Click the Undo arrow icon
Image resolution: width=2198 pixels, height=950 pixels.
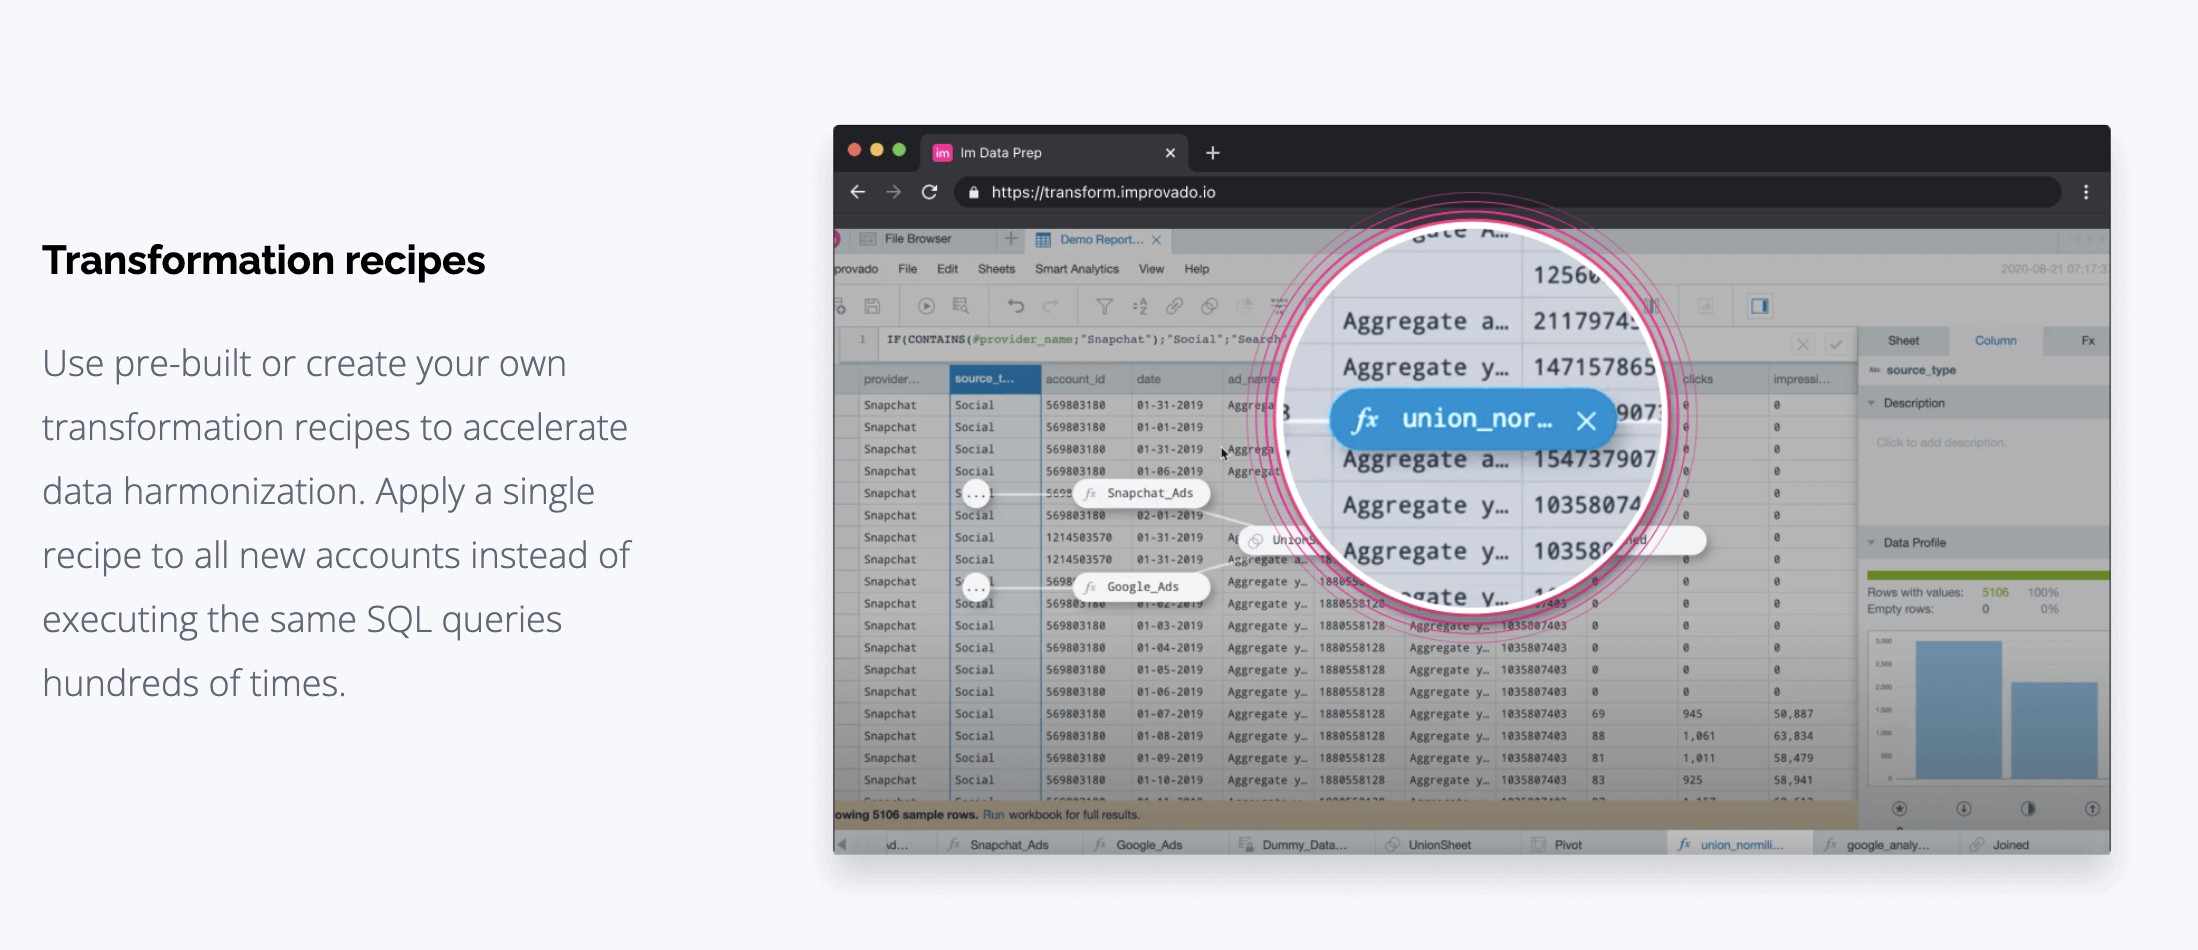(1016, 306)
